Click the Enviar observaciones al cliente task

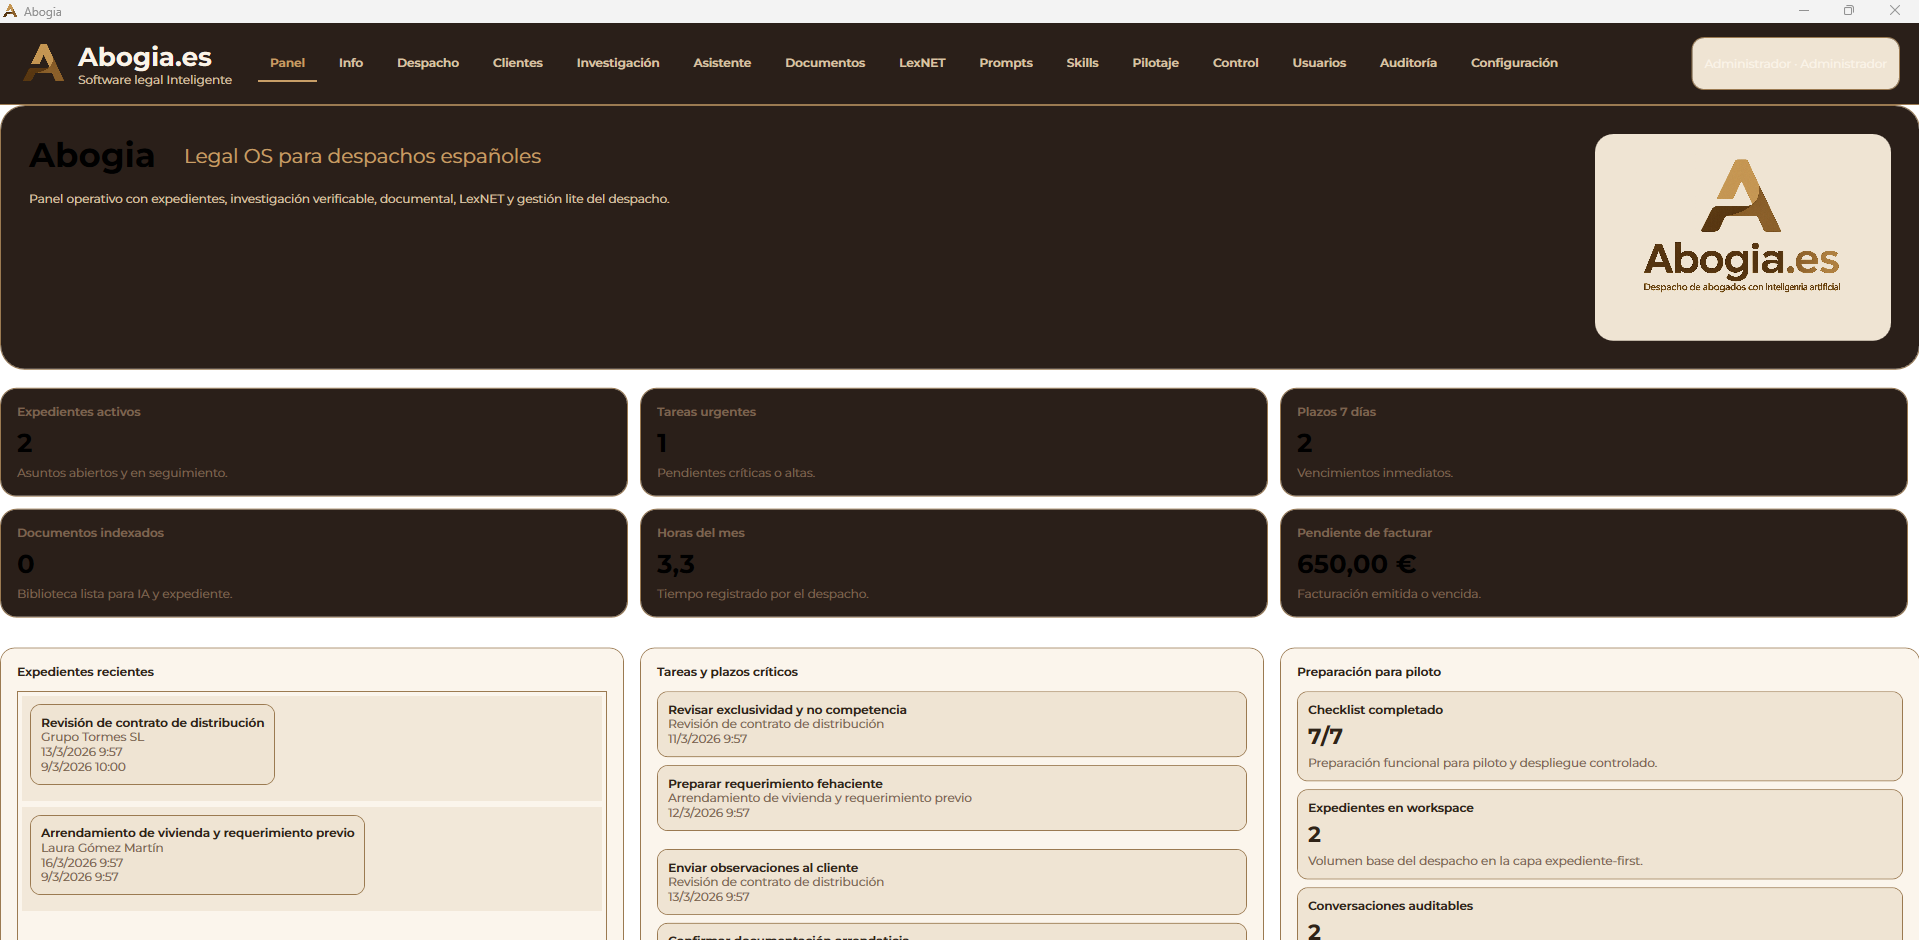click(950, 882)
